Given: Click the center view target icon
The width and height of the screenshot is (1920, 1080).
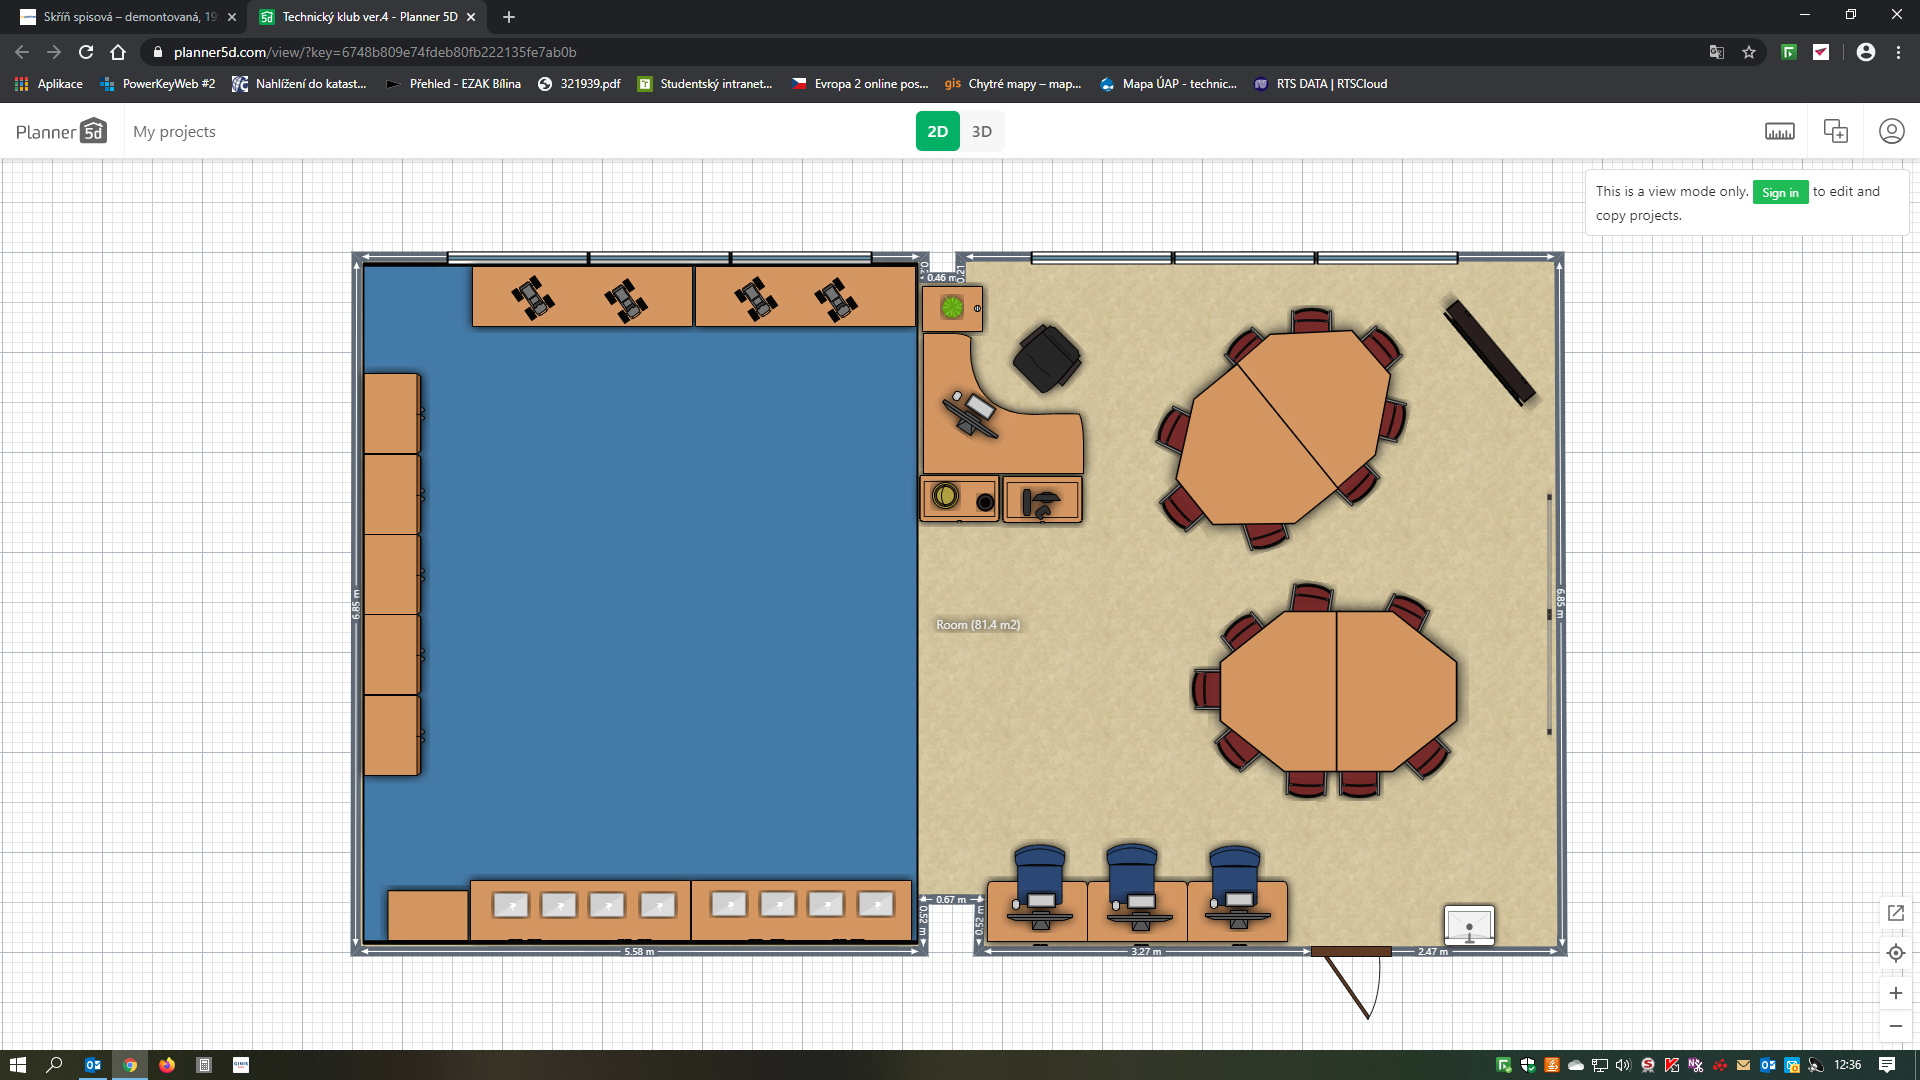Looking at the screenshot, I should [x=1895, y=953].
